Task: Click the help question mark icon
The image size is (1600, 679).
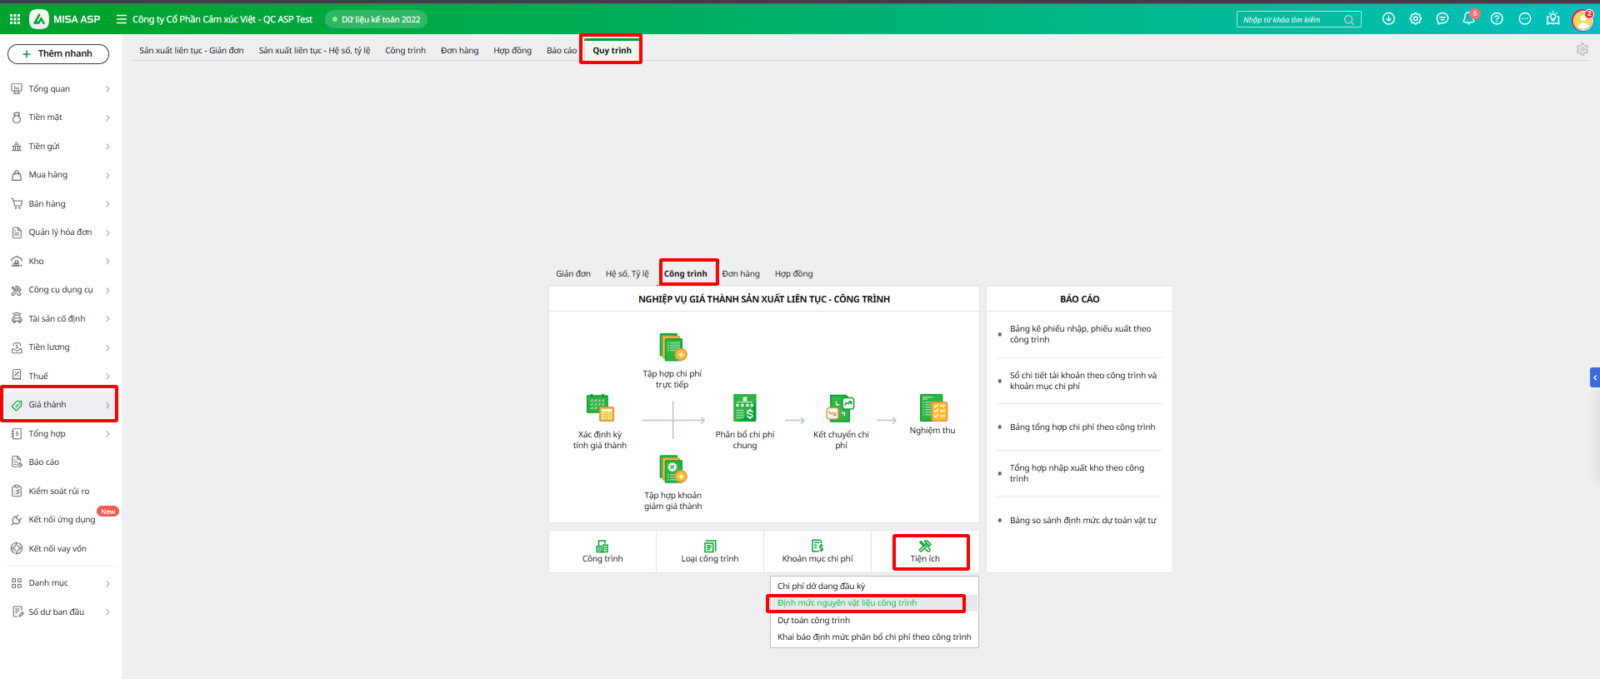Action: tap(1496, 19)
